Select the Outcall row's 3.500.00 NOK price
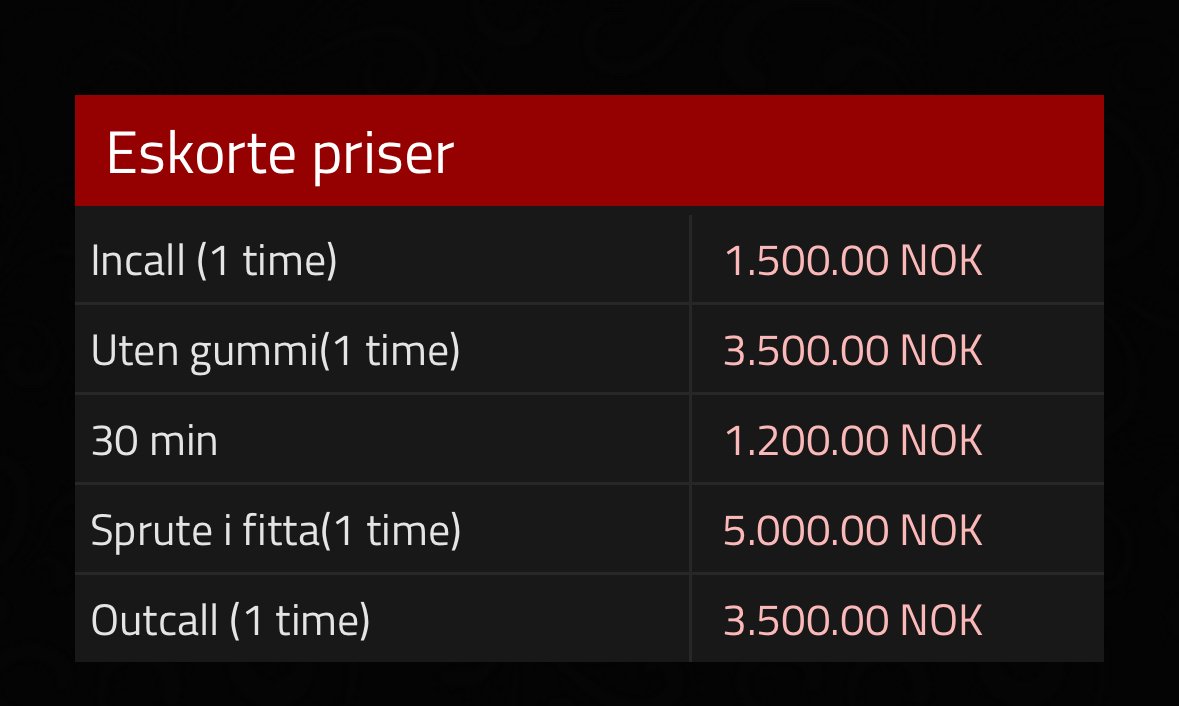The image size is (1179, 706). click(853, 620)
